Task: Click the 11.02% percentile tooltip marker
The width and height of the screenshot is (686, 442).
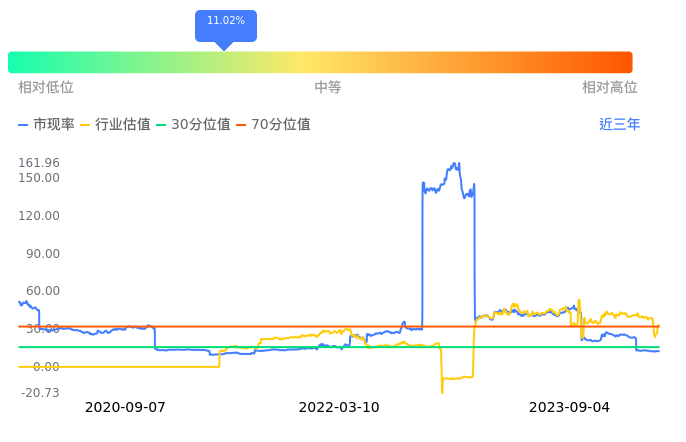Action: pyautogui.click(x=225, y=21)
